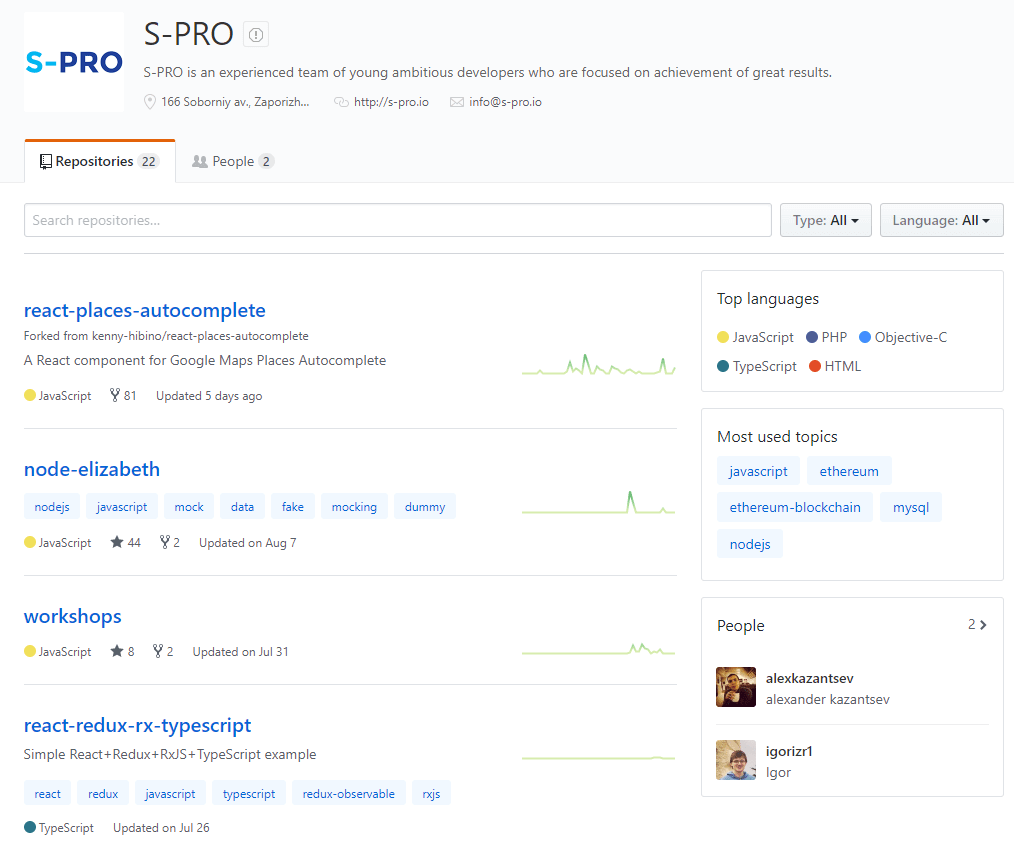Switch to the People tab
Viewport: 1014px width, 850px height.
(x=232, y=162)
